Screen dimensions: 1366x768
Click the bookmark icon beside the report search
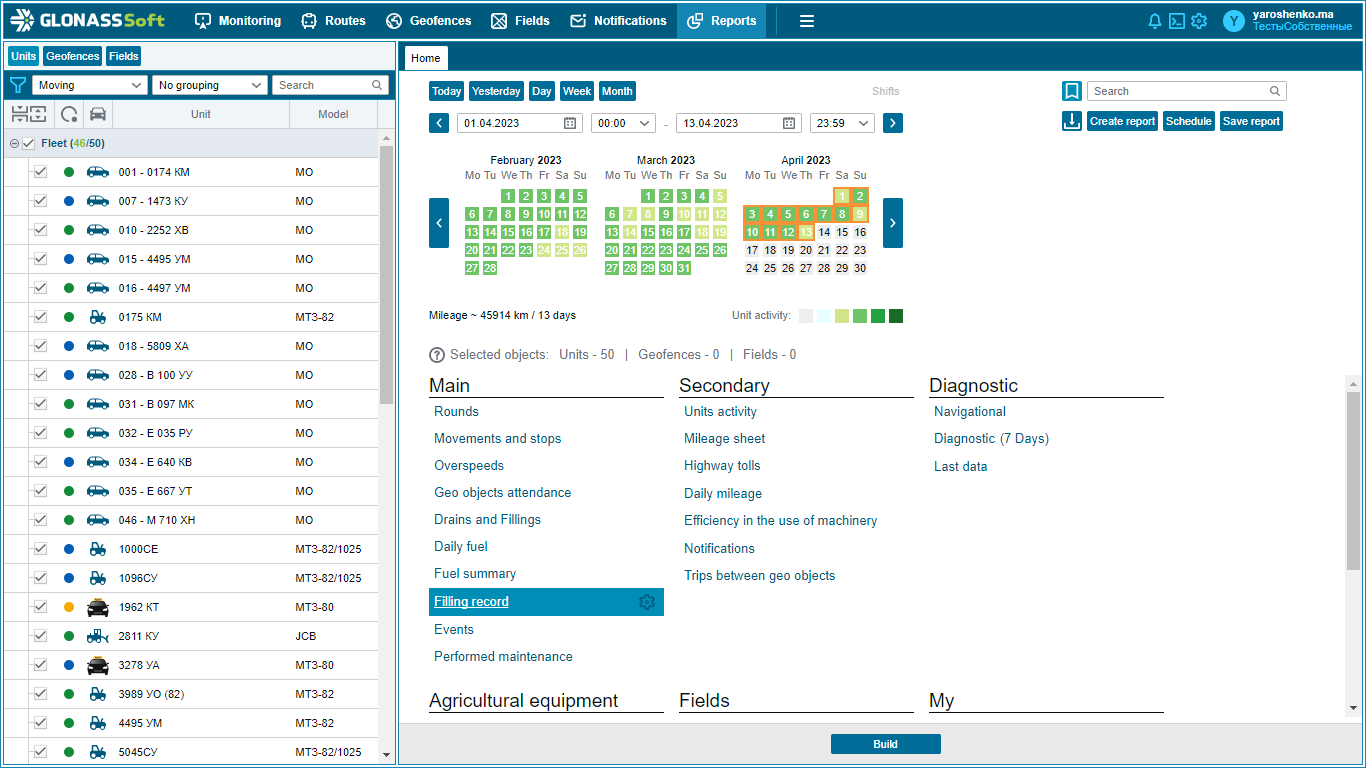(x=1072, y=91)
